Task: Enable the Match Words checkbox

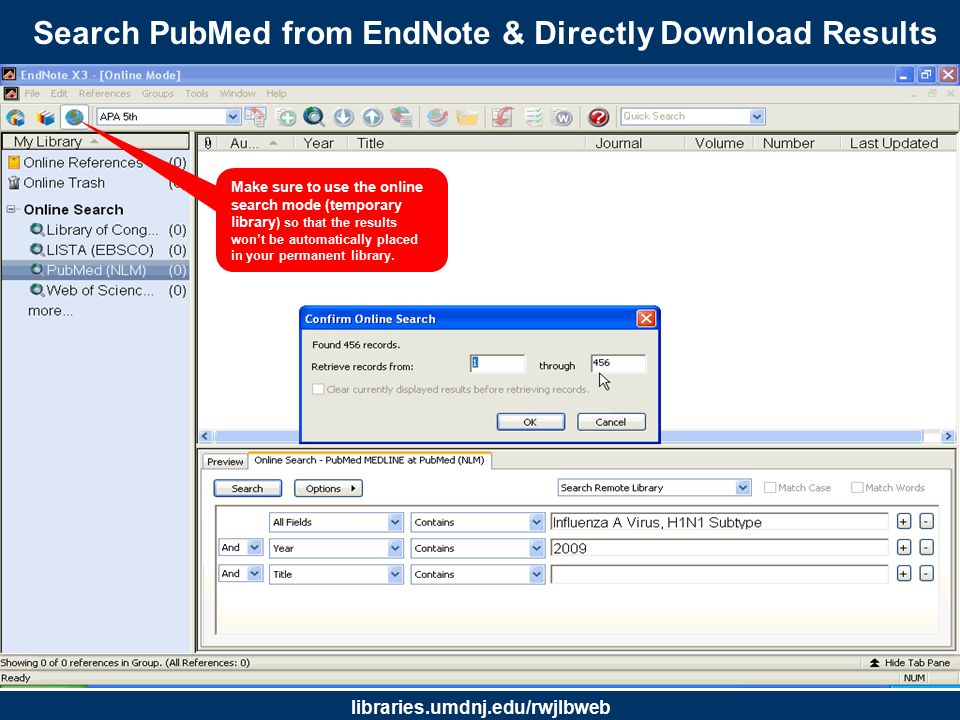Action: pyautogui.click(x=857, y=487)
